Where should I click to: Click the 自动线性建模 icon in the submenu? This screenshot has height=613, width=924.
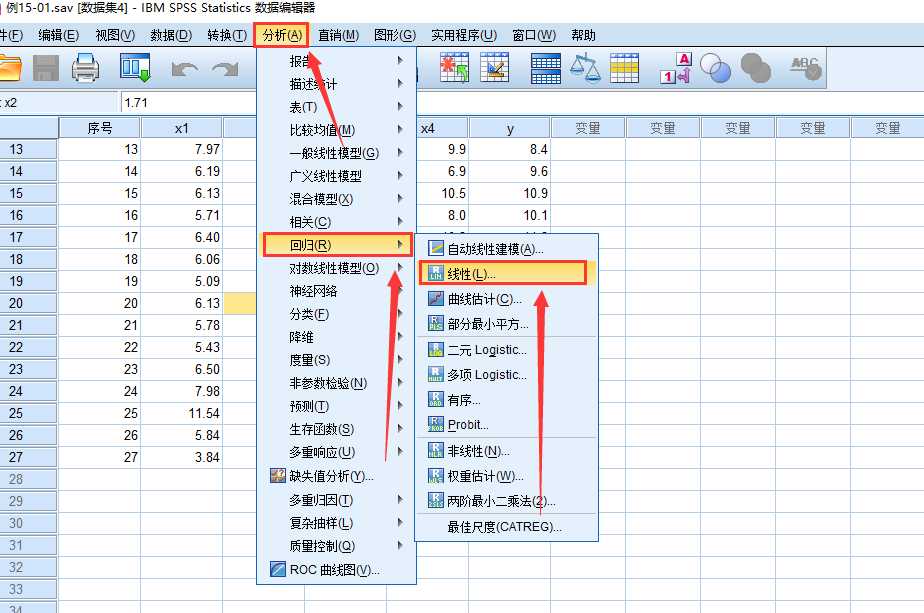point(435,249)
